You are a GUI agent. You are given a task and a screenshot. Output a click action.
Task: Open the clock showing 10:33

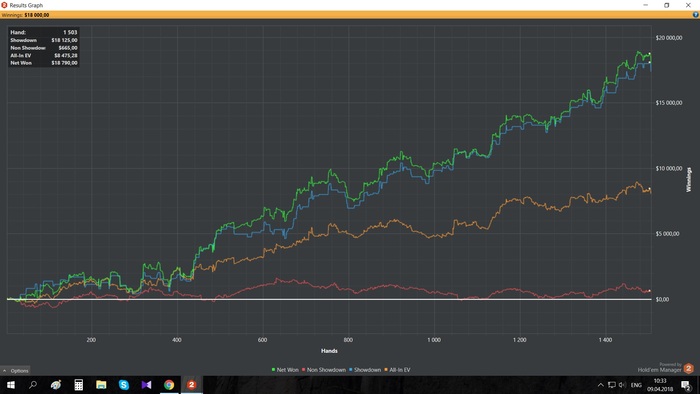click(660, 385)
